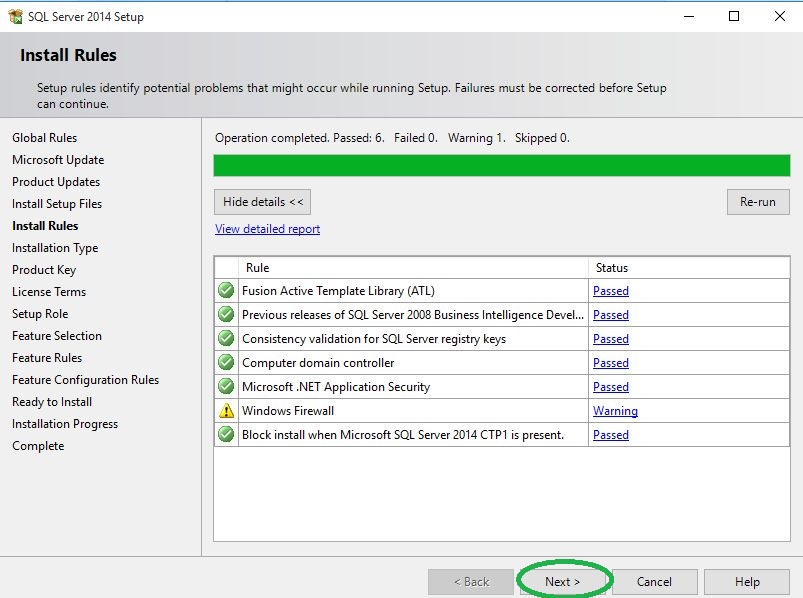Click the yellow warning icon beside Windows Firewall
Image resolution: width=803 pixels, height=598 pixels.
click(x=226, y=411)
